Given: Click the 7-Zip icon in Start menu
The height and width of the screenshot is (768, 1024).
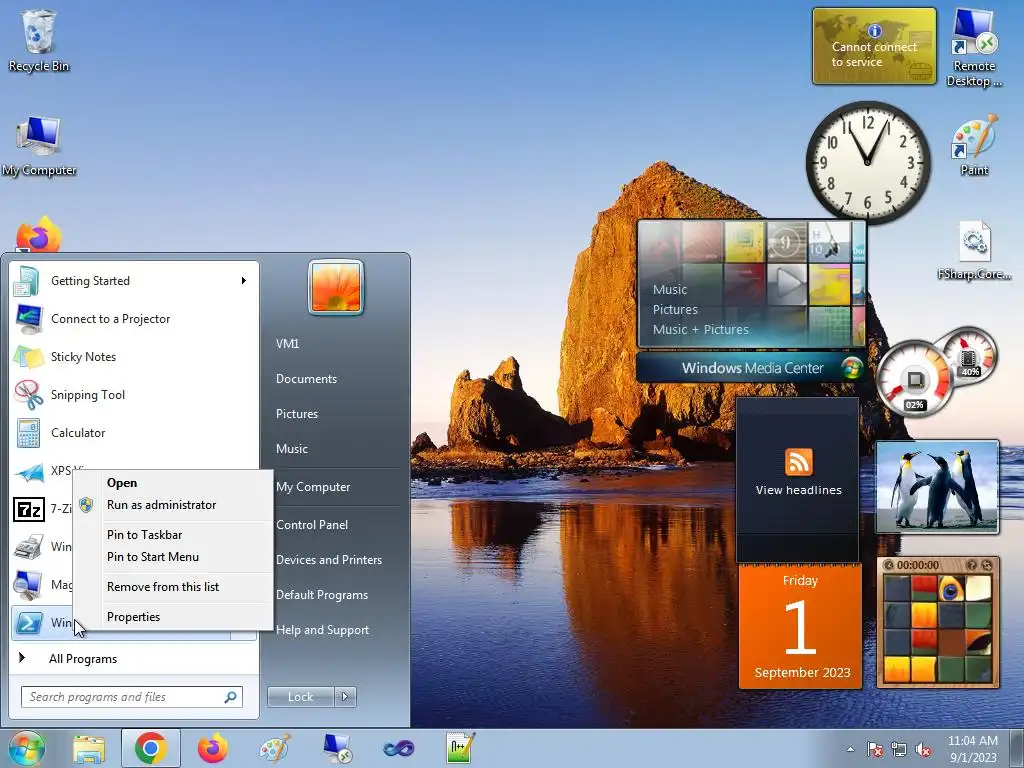Looking at the screenshot, I should pos(29,509).
